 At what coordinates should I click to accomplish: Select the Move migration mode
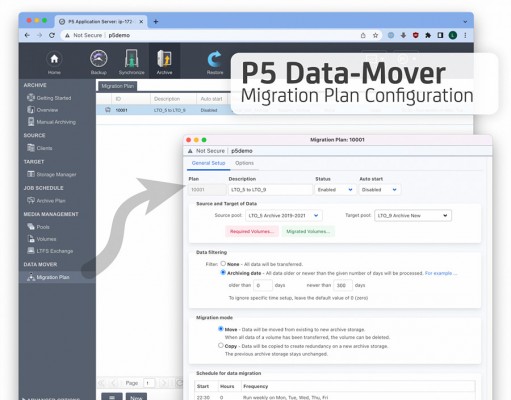tap(220, 329)
